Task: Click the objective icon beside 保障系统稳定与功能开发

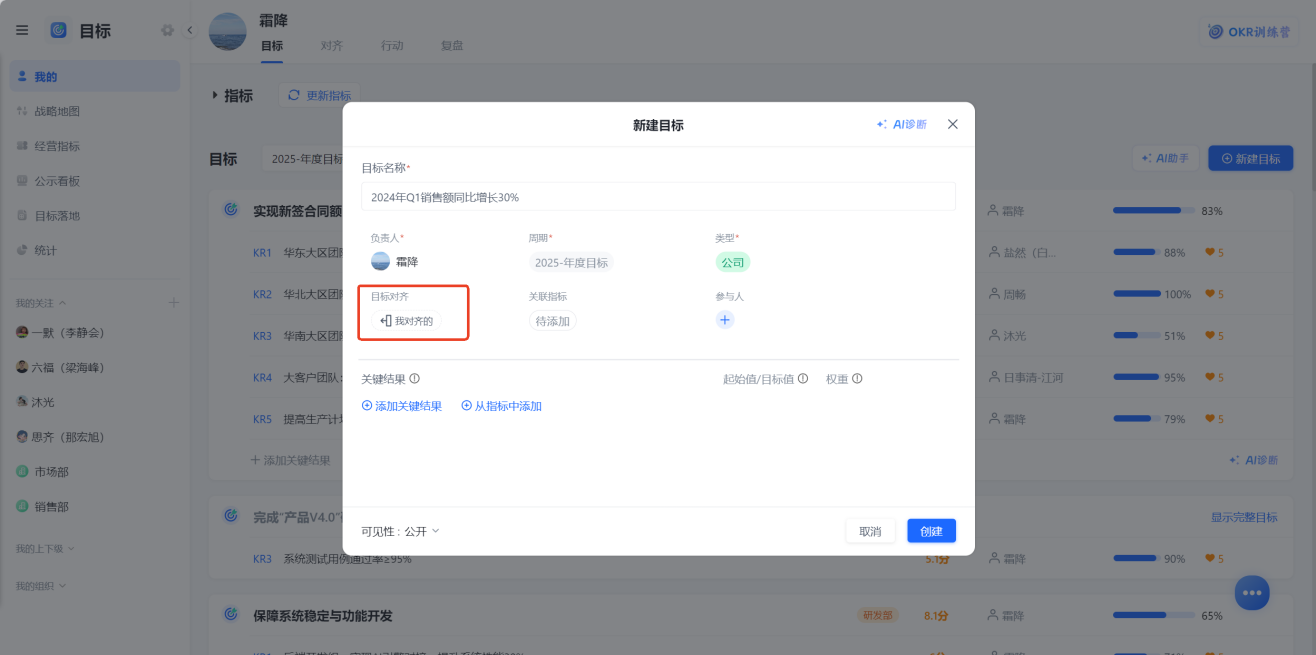Action: (231, 615)
